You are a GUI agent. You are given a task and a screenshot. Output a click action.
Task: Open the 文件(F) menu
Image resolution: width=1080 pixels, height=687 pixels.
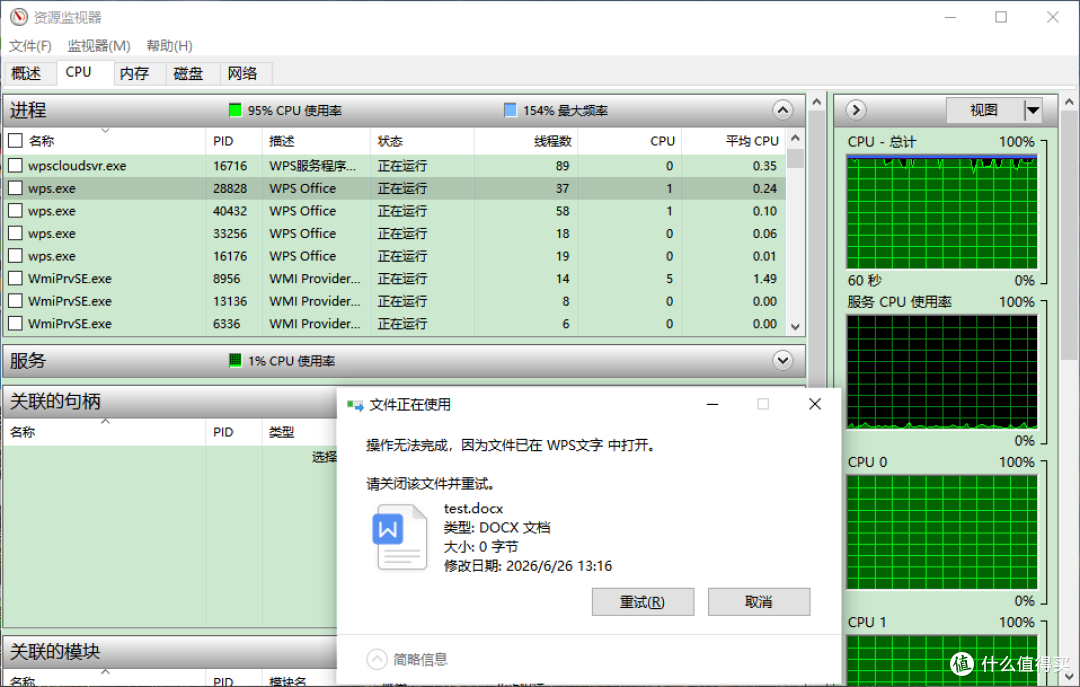(30, 45)
